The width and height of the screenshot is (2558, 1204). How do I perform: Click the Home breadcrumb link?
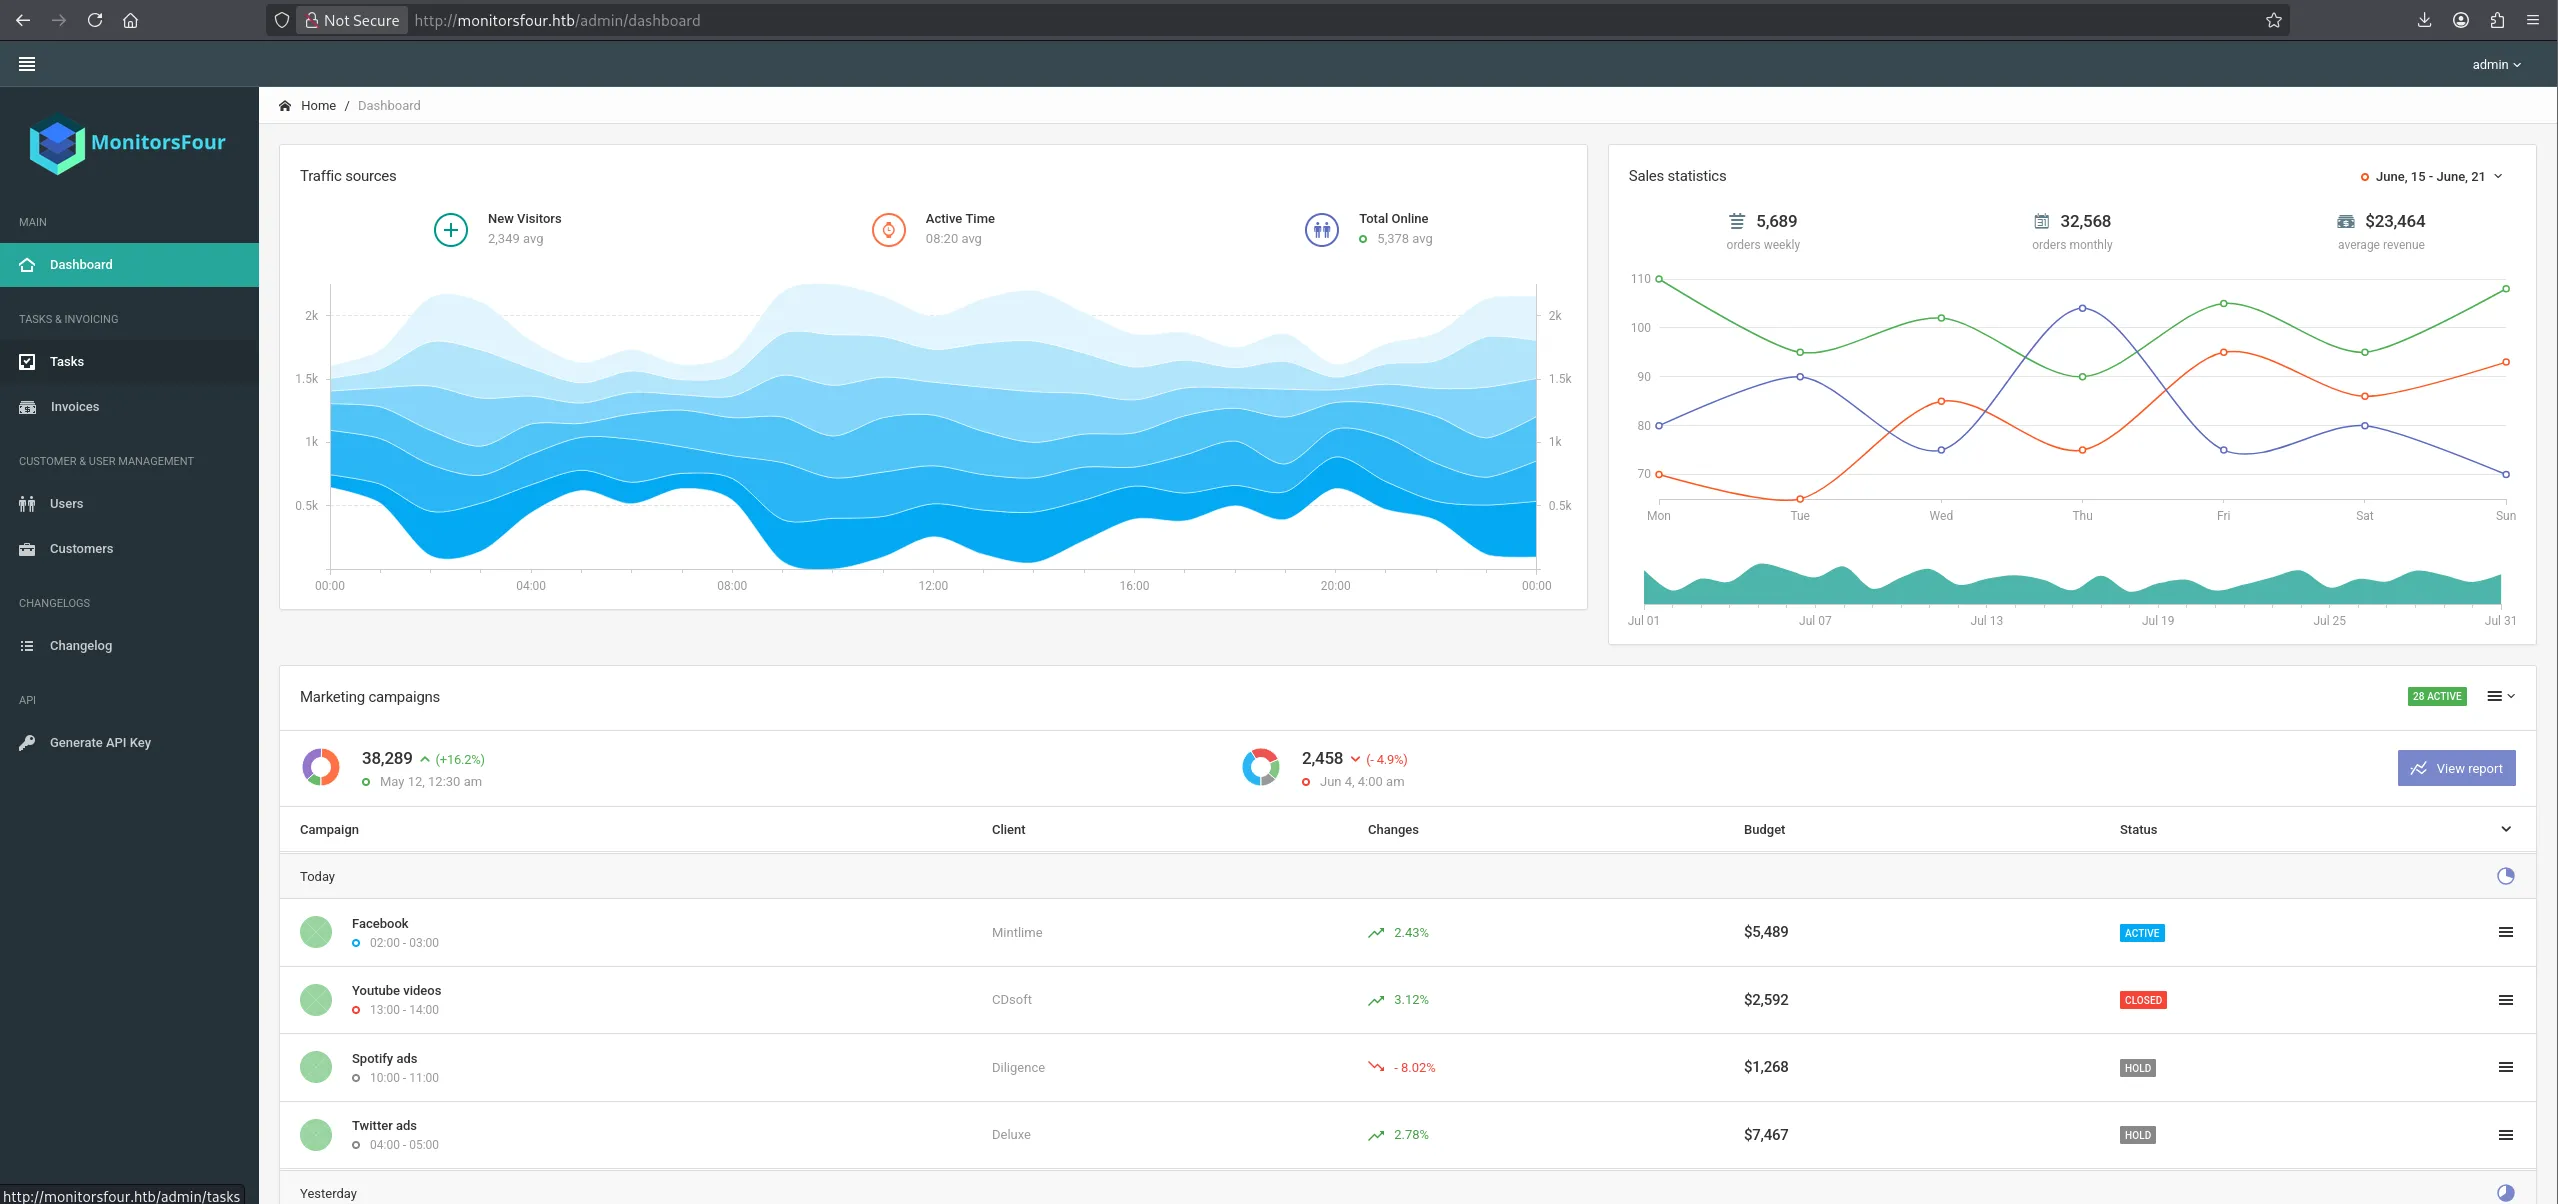(x=318, y=106)
